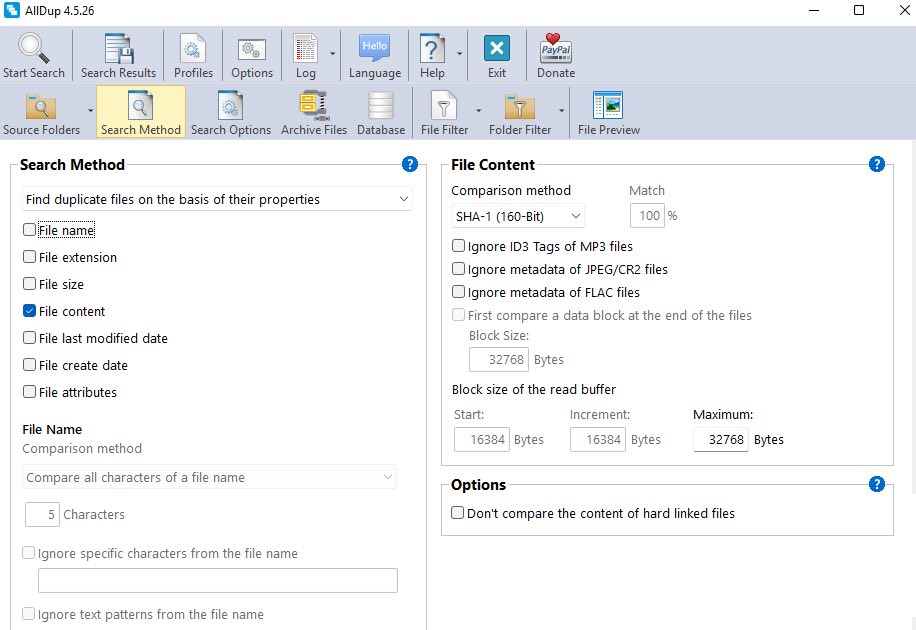The image size is (916, 630).
Task: Click the Start Search magnifier icon
Action: pos(33,49)
